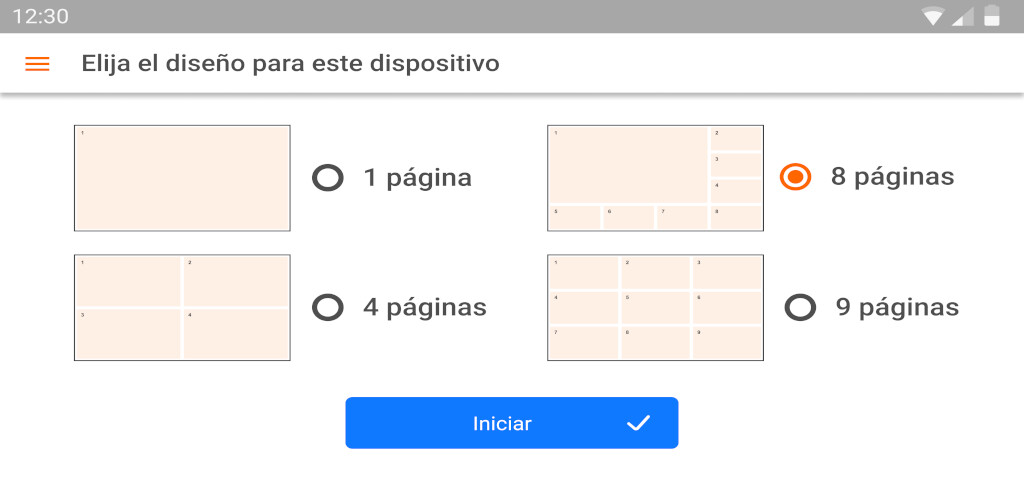Click the checkmark icon on Iniciar button
This screenshot has width=1024, height=500.
(638, 423)
